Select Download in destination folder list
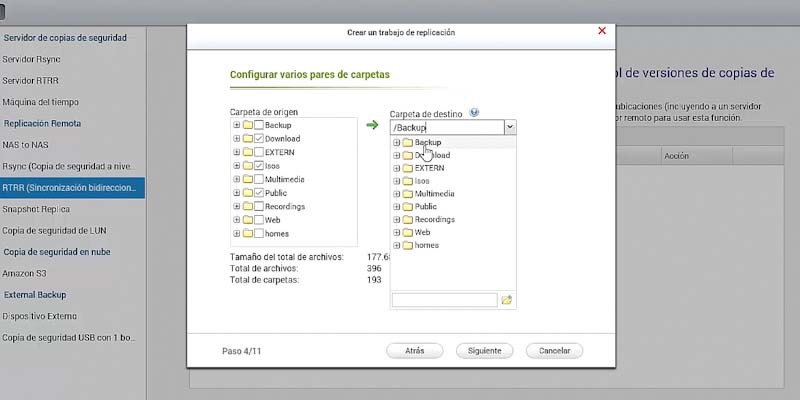800x400 pixels. coord(433,155)
